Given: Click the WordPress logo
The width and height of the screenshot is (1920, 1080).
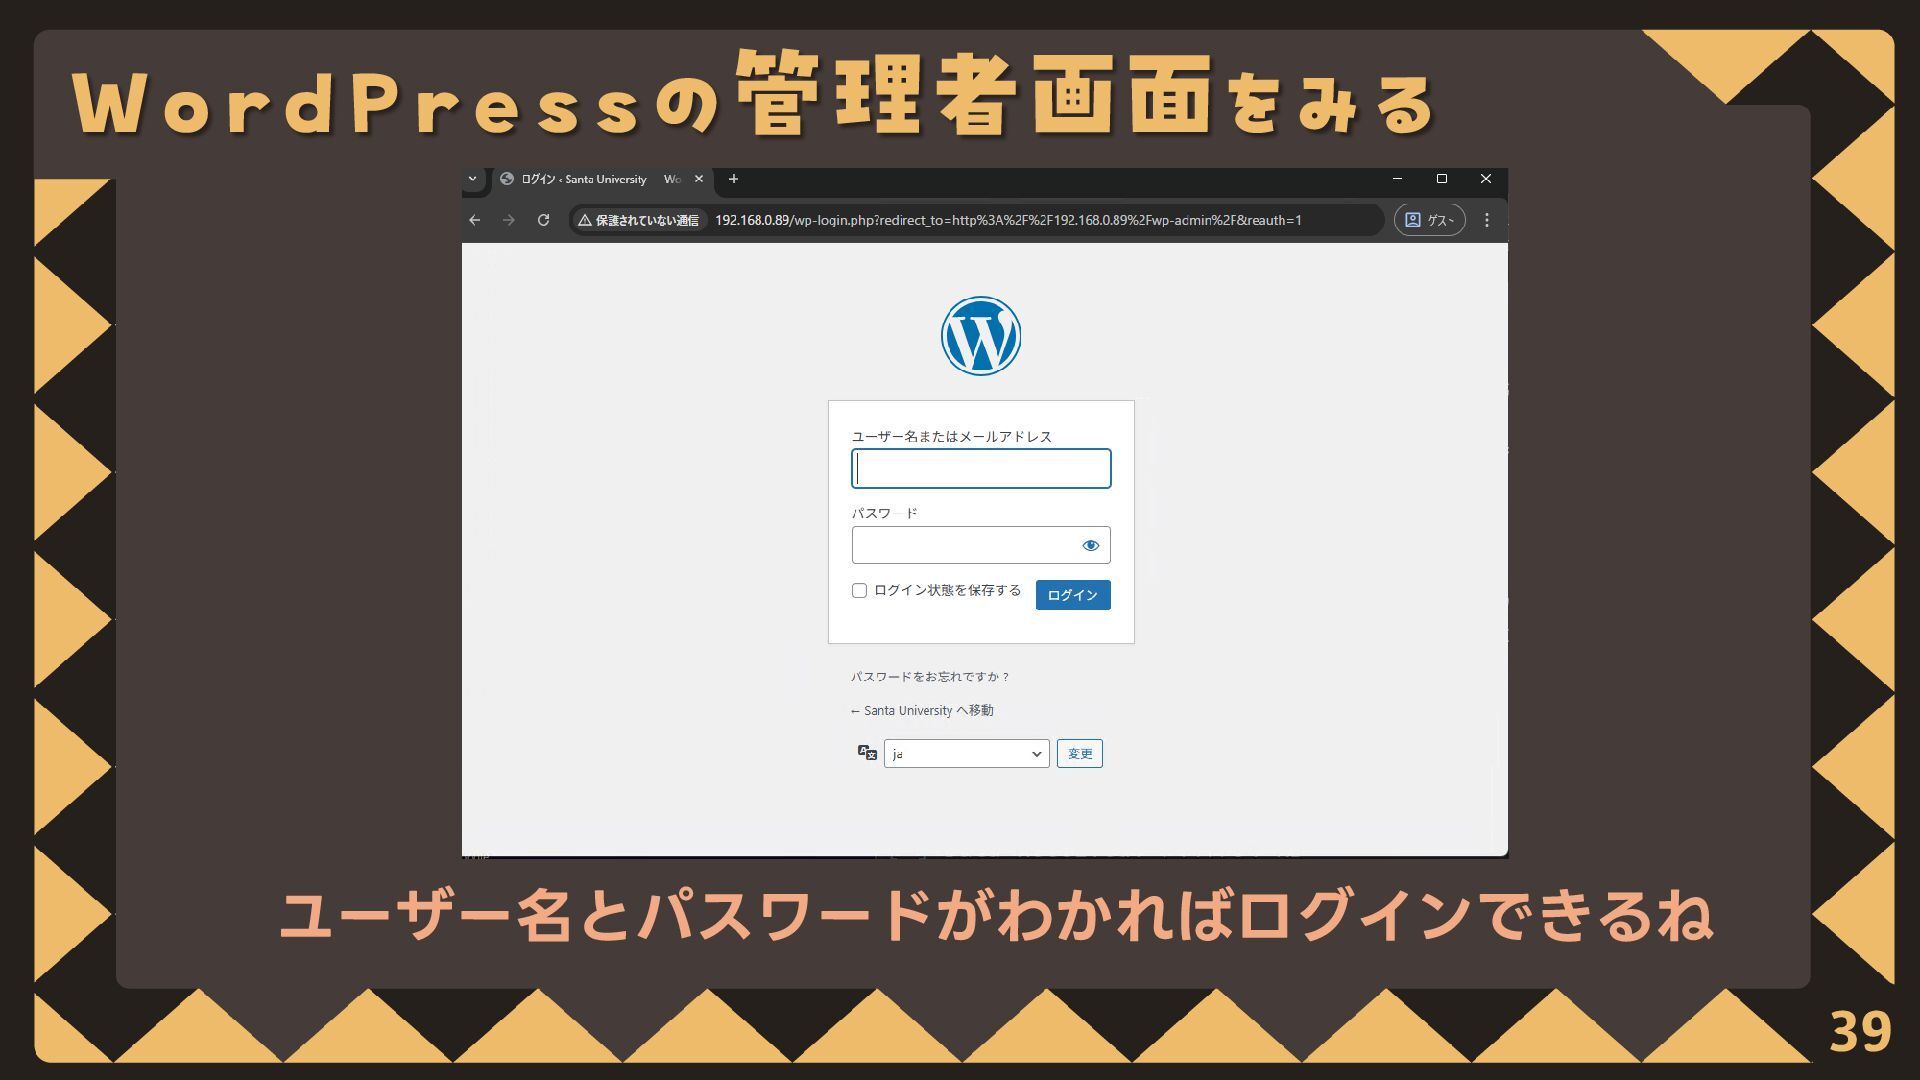Looking at the screenshot, I should [980, 336].
